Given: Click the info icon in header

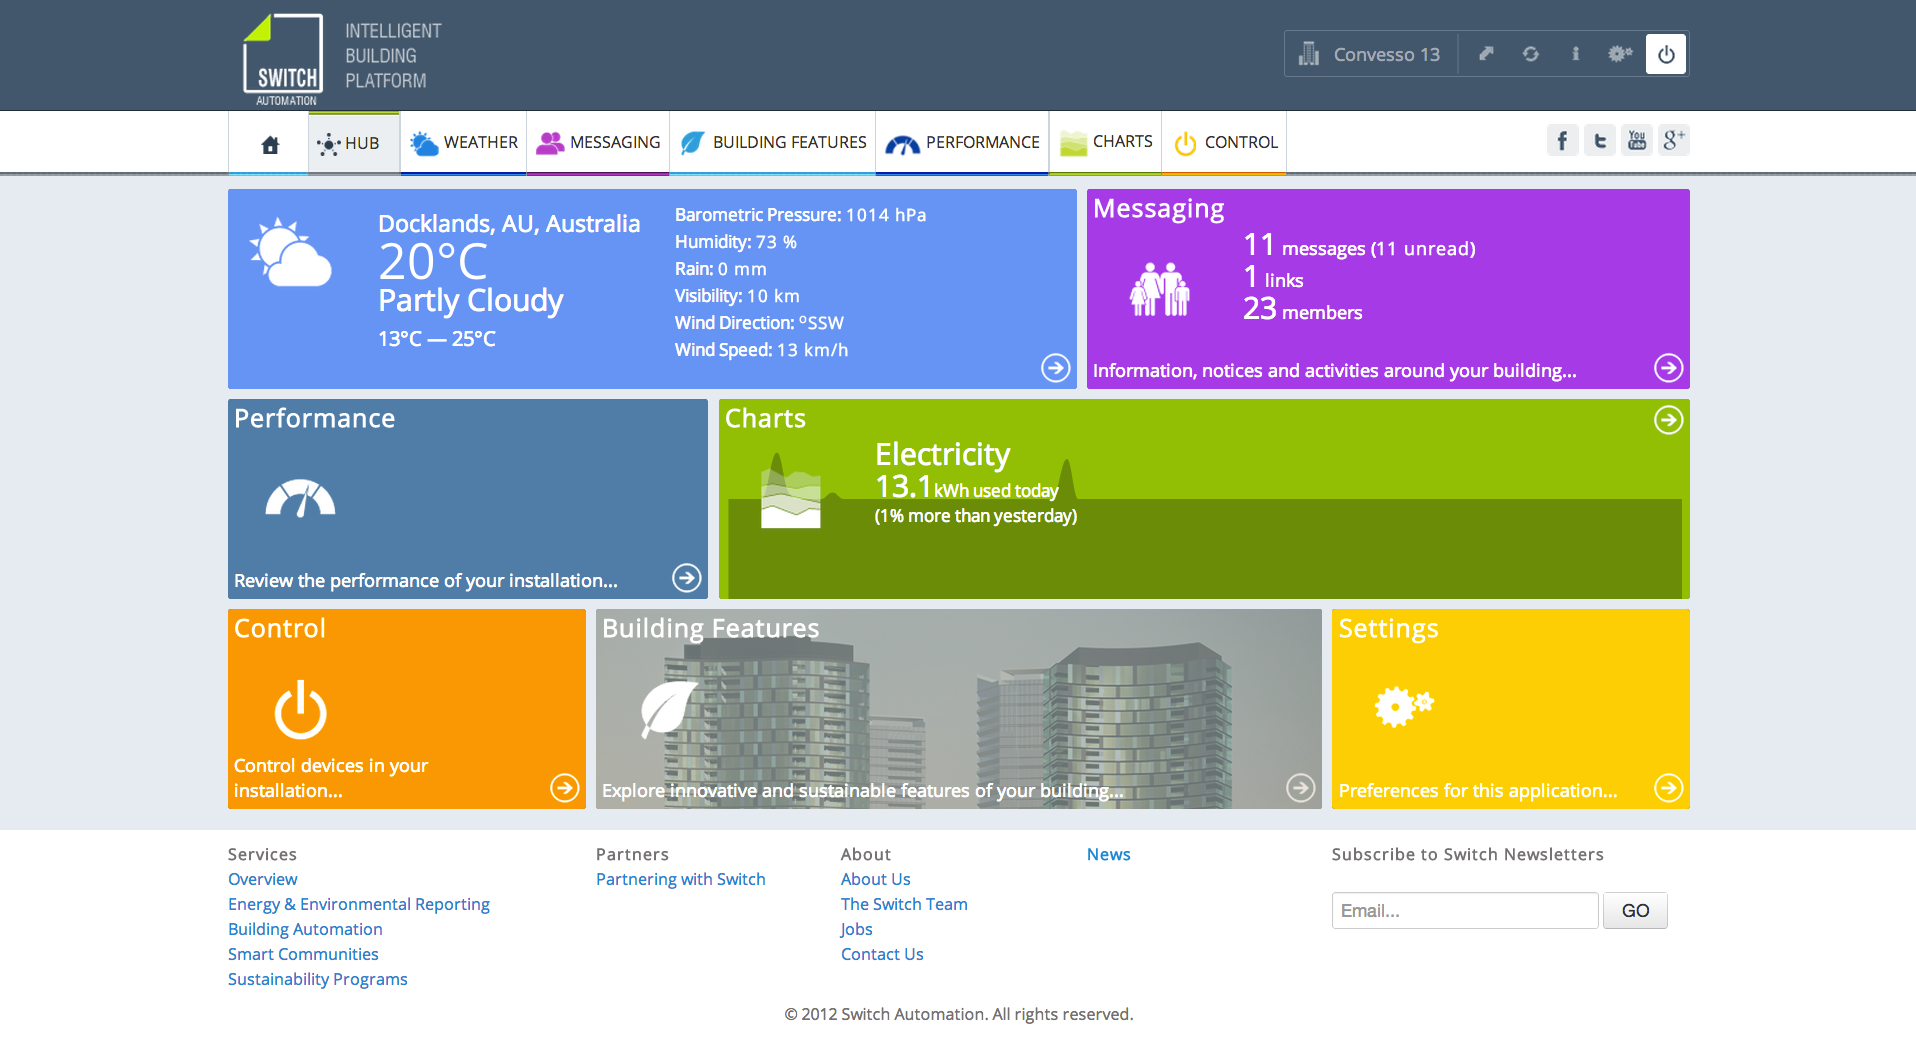Looking at the screenshot, I should [x=1575, y=54].
